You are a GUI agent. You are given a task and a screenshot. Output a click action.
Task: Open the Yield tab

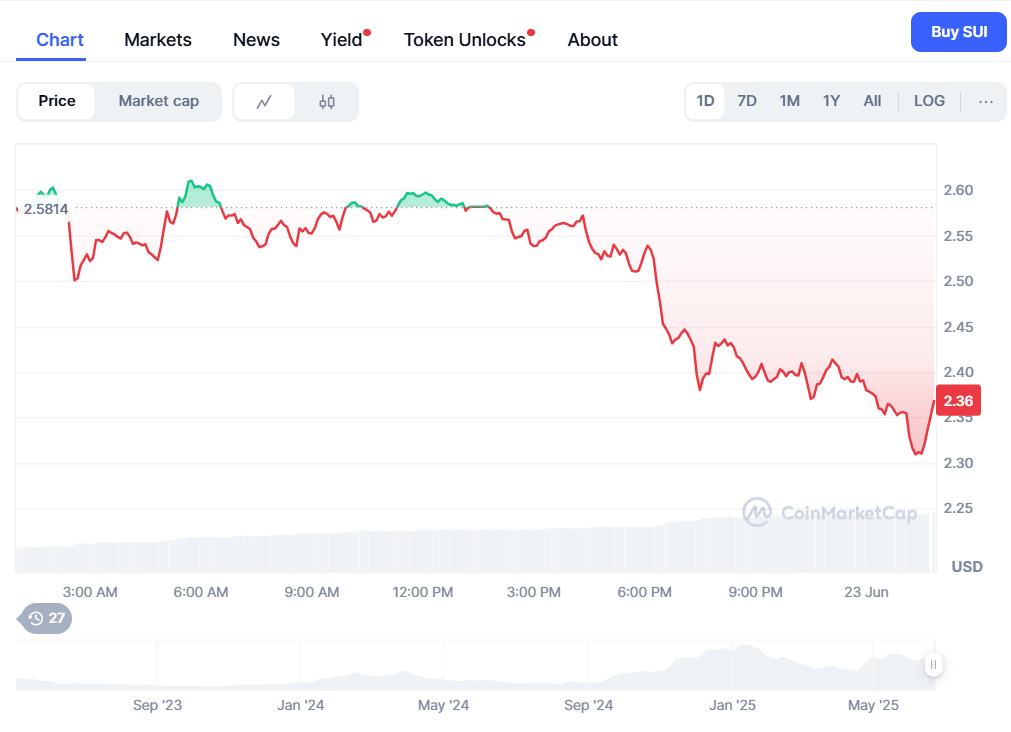pyautogui.click(x=342, y=40)
